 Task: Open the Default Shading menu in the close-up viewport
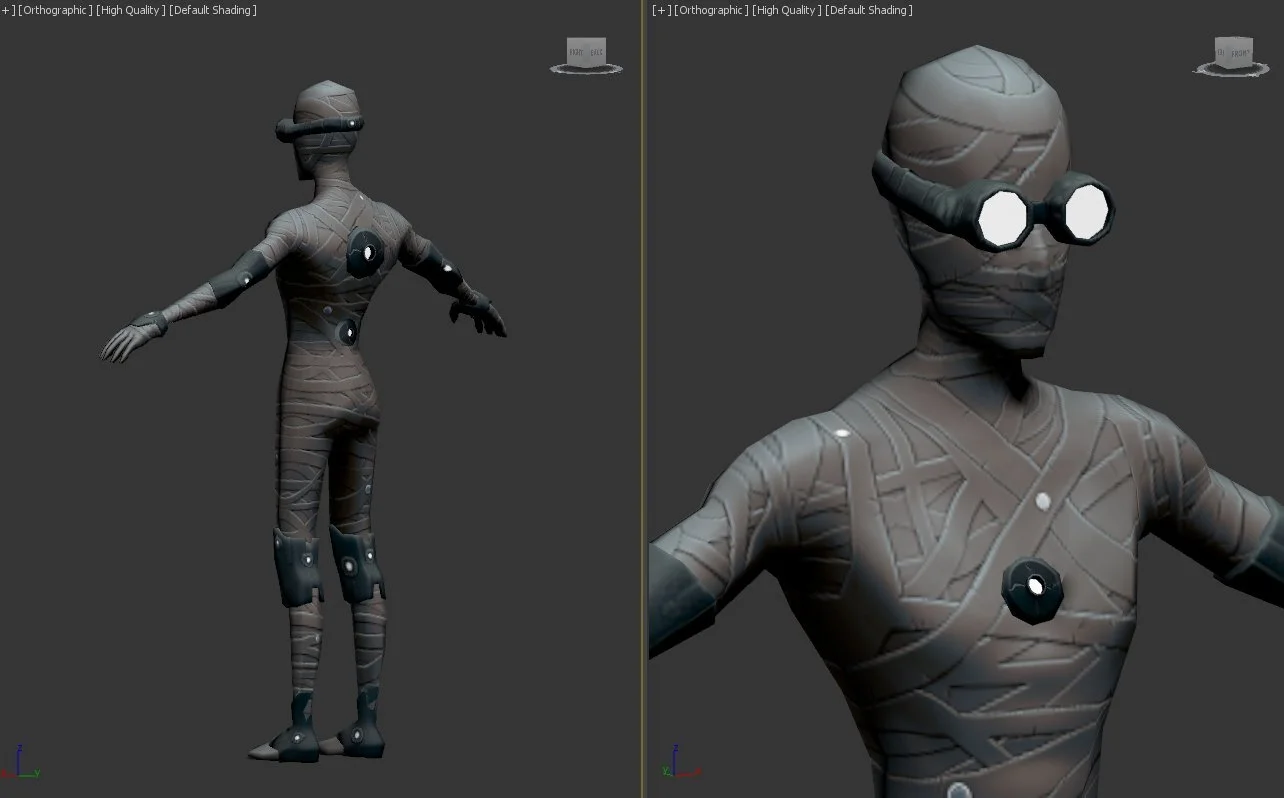[869, 10]
